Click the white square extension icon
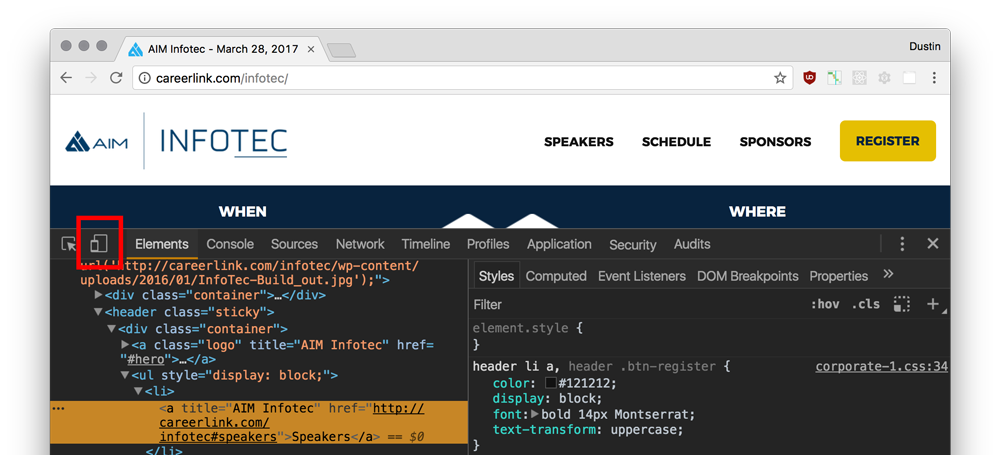1000x455 pixels. [x=909, y=78]
